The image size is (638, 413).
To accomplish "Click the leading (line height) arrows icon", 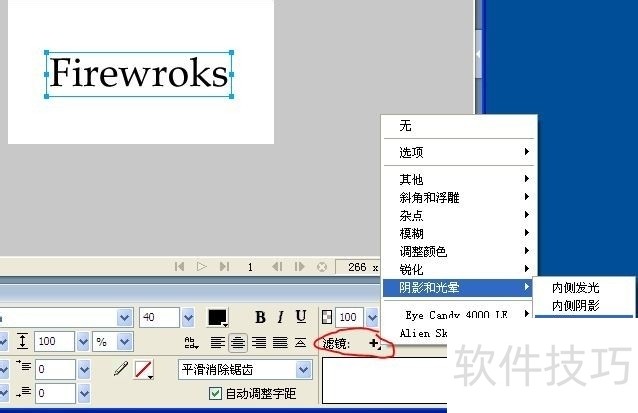I will click(22, 341).
